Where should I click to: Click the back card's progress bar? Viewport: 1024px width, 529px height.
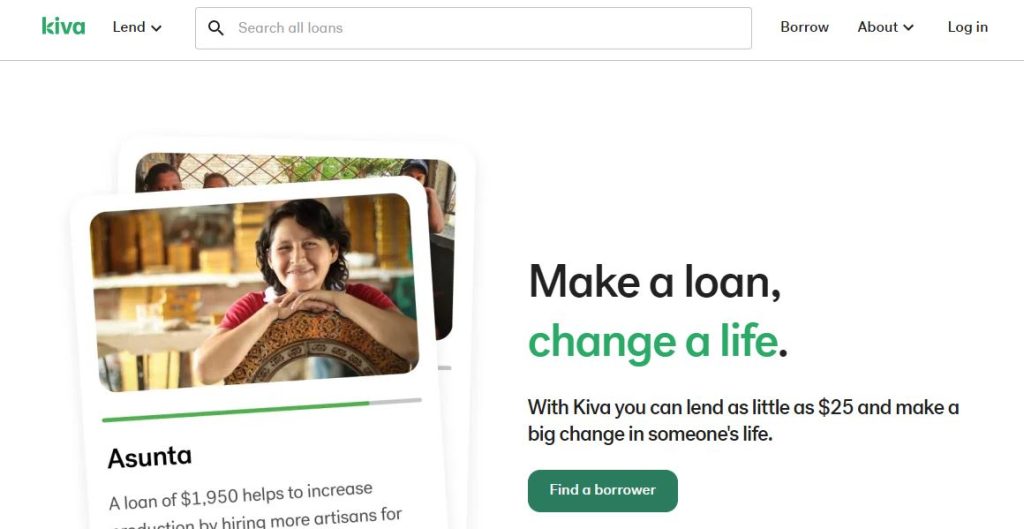coord(445,368)
